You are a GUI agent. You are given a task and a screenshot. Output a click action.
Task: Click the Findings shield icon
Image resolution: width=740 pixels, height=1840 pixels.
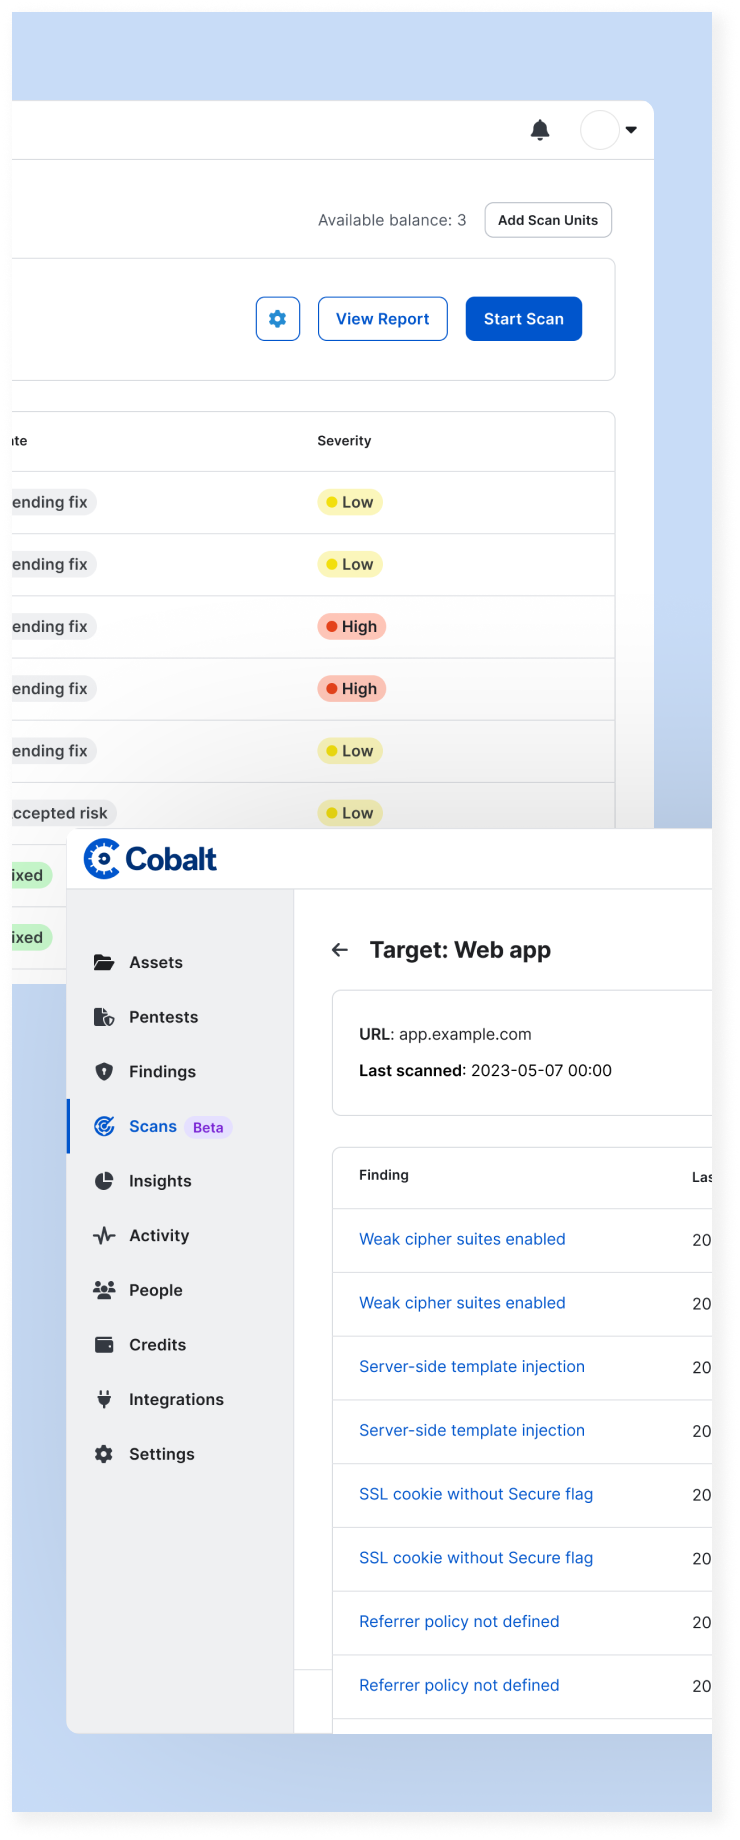(104, 1072)
